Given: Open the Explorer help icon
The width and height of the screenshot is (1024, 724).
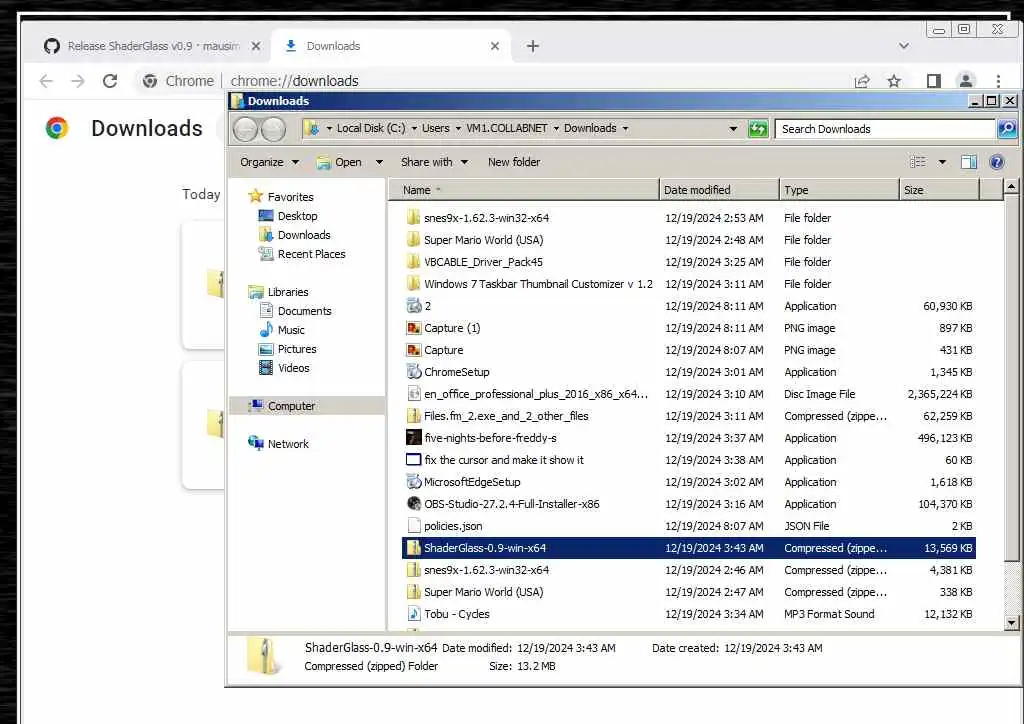Looking at the screenshot, I should click(997, 162).
